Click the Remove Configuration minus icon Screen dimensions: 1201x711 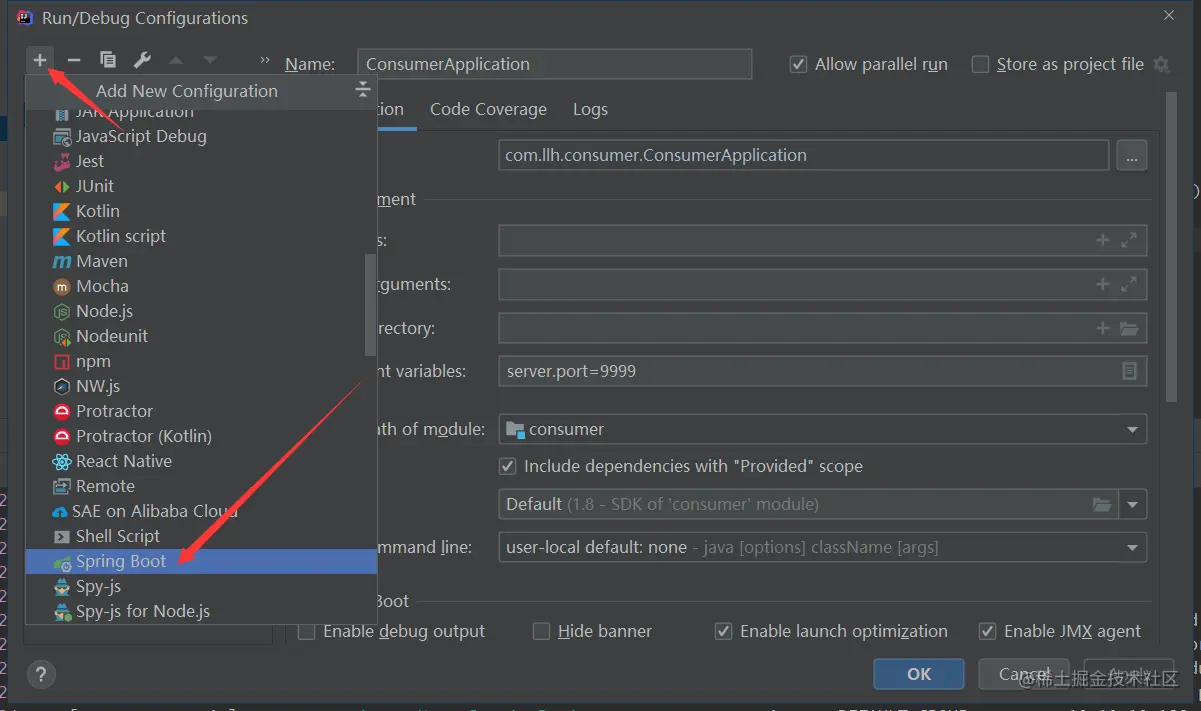coord(73,61)
